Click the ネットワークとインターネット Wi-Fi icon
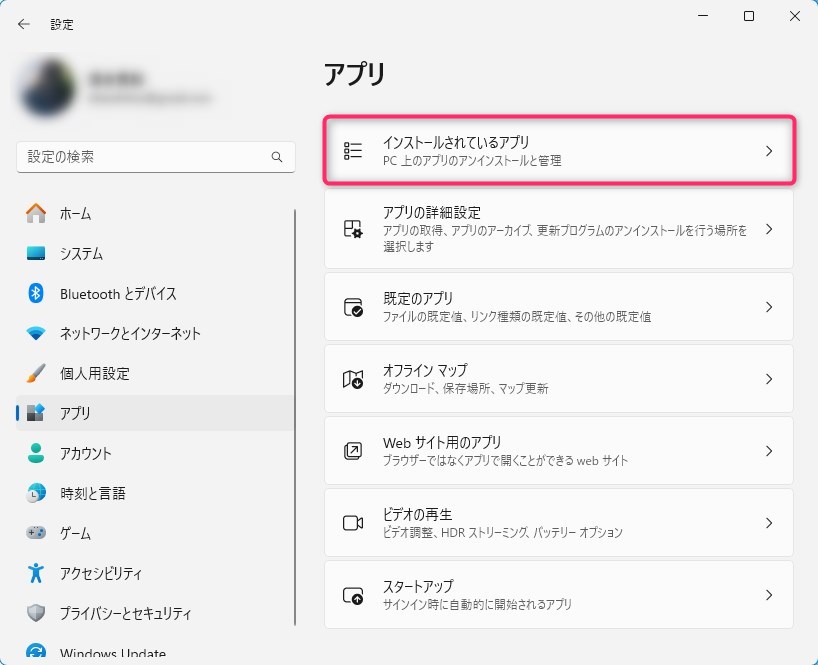Image resolution: width=818 pixels, height=665 pixels. point(36,334)
